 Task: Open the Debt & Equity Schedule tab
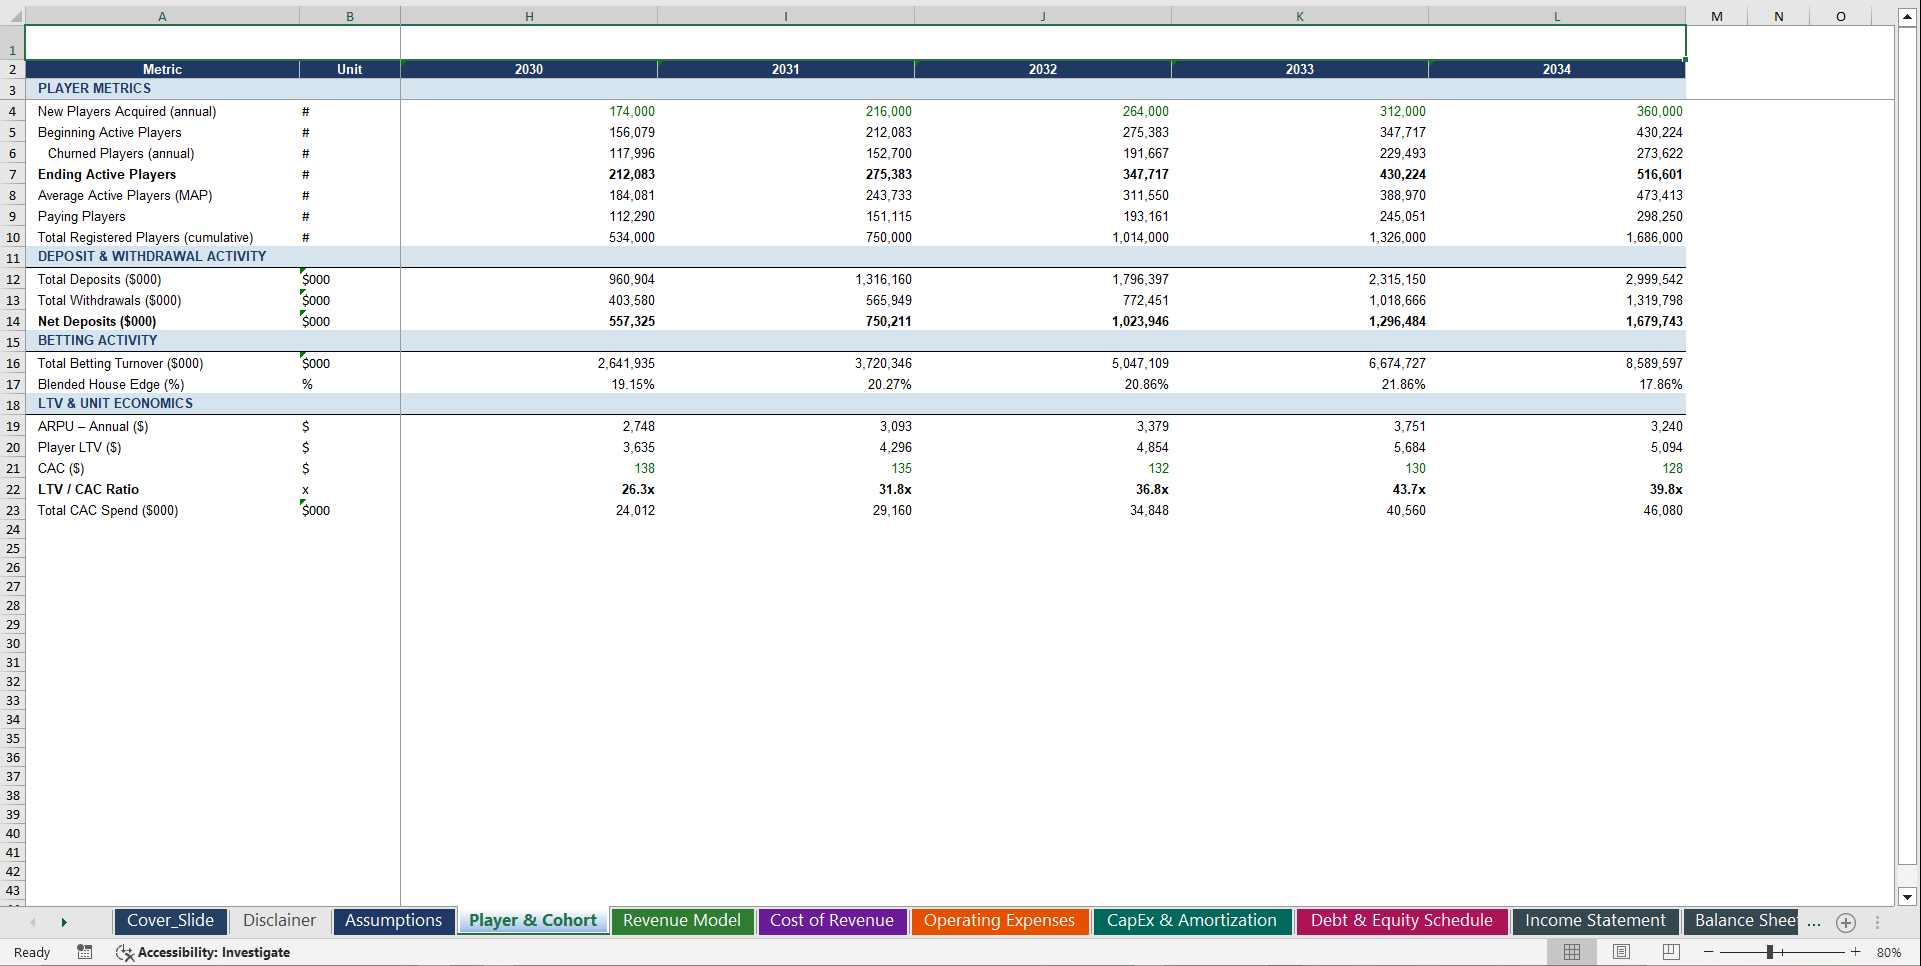(x=1401, y=921)
